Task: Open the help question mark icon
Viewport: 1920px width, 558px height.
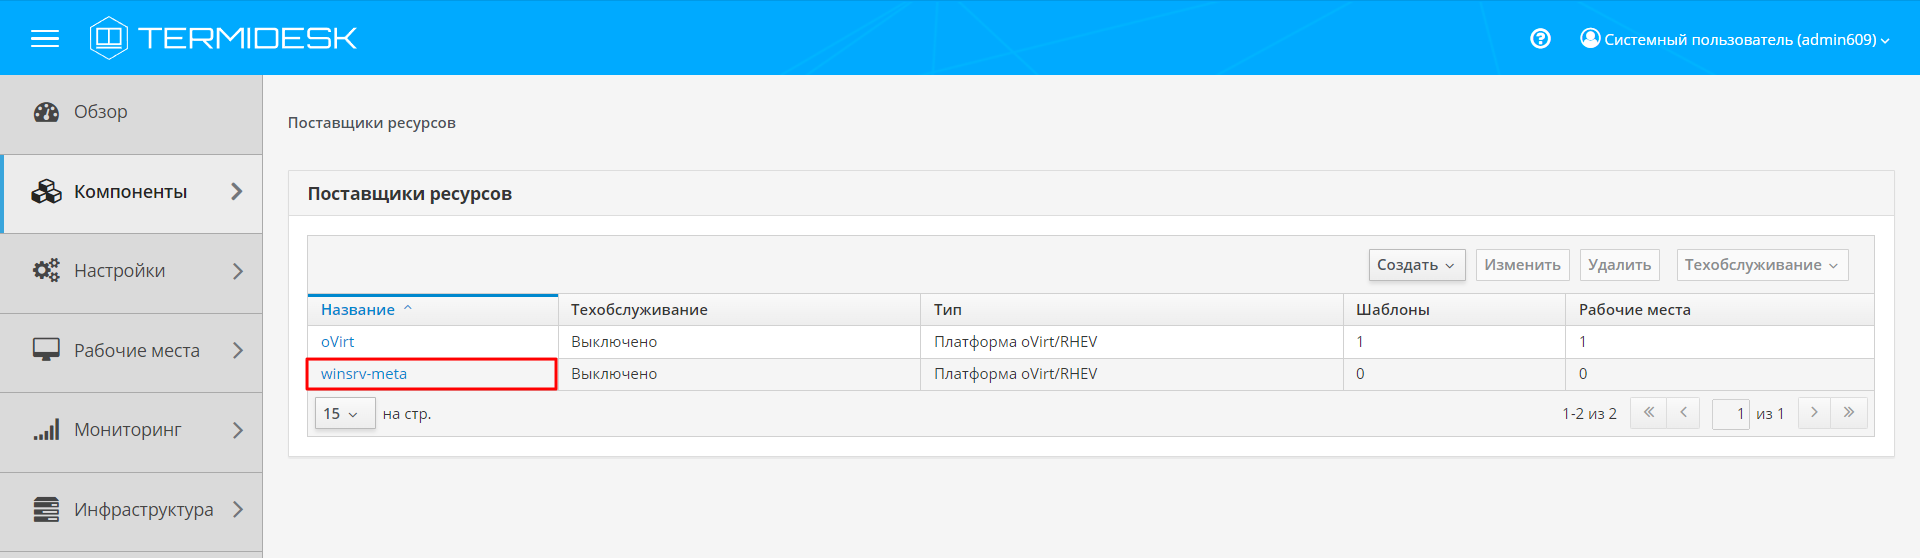Action: [x=1540, y=39]
